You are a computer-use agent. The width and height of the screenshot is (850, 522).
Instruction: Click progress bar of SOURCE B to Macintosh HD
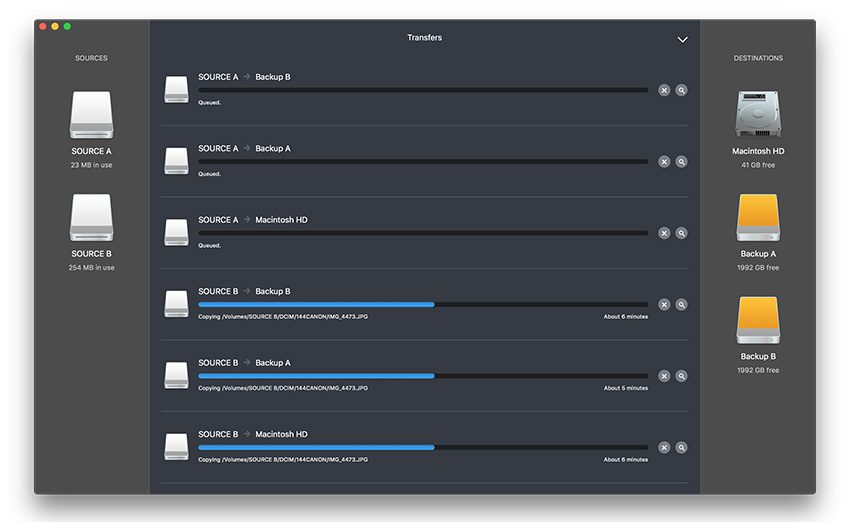423,448
